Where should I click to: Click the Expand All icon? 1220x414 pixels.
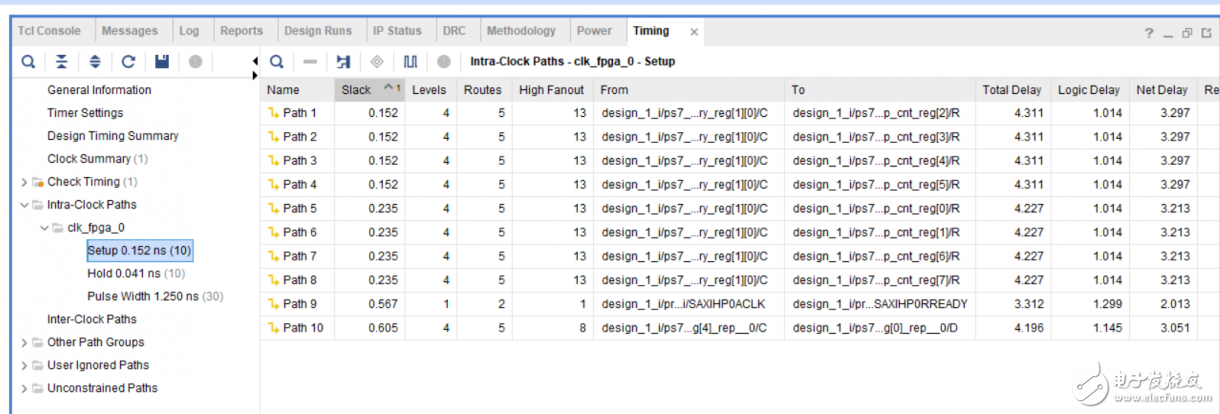95,62
